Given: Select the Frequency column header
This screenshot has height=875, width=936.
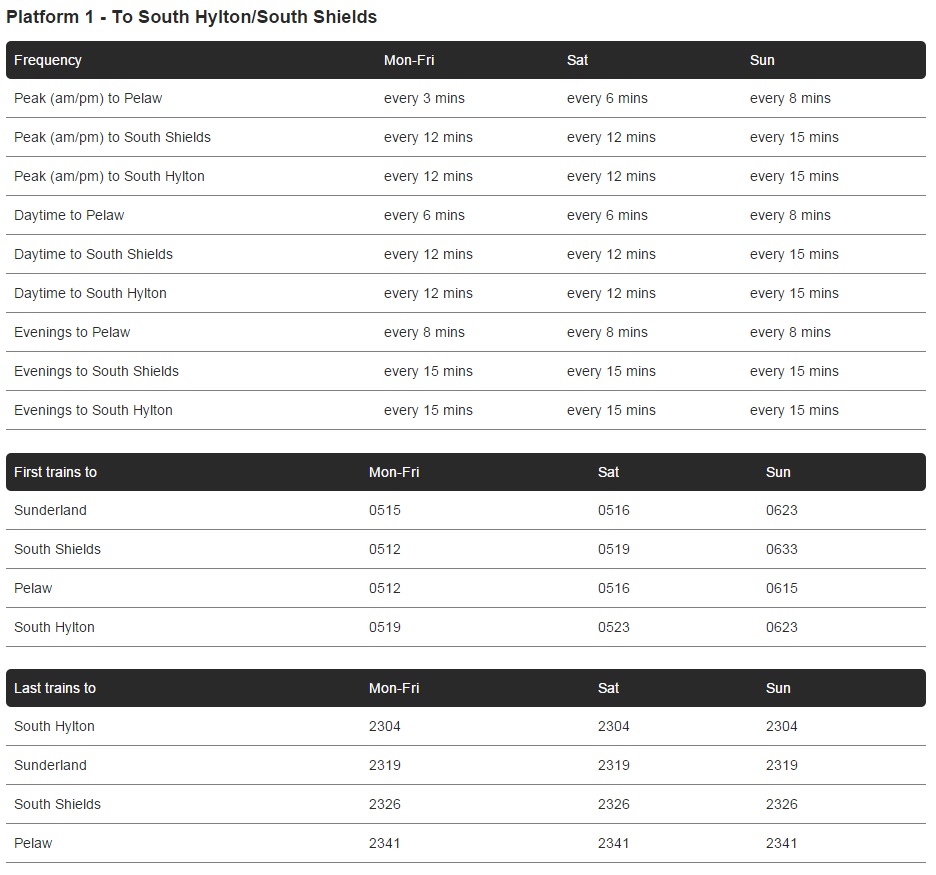Looking at the screenshot, I should [48, 60].
